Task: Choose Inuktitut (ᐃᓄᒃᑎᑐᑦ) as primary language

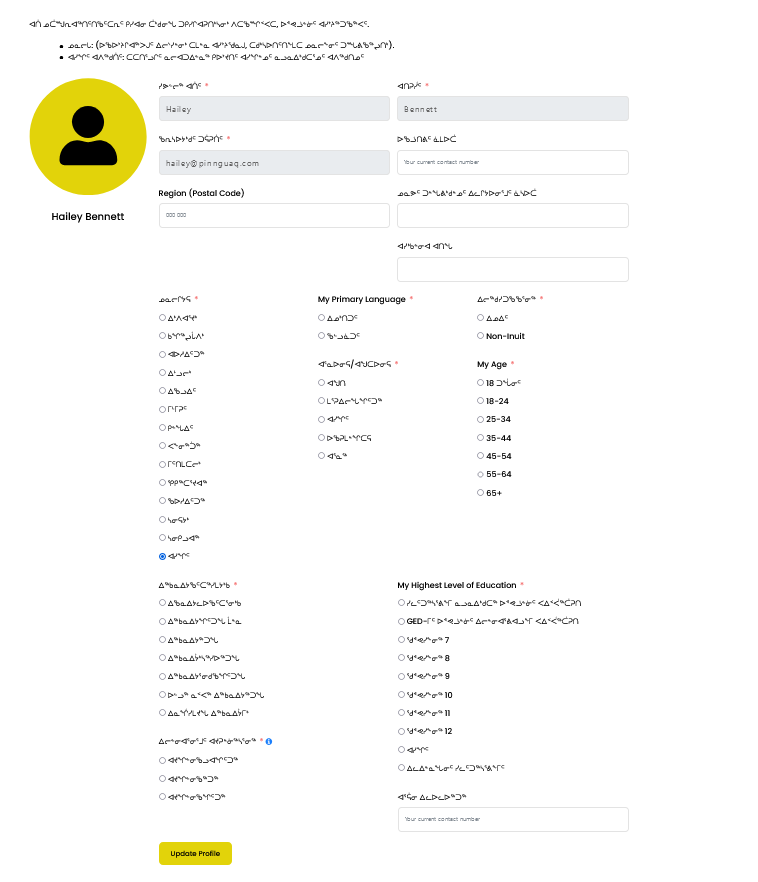Action: (x=322, y=318)
